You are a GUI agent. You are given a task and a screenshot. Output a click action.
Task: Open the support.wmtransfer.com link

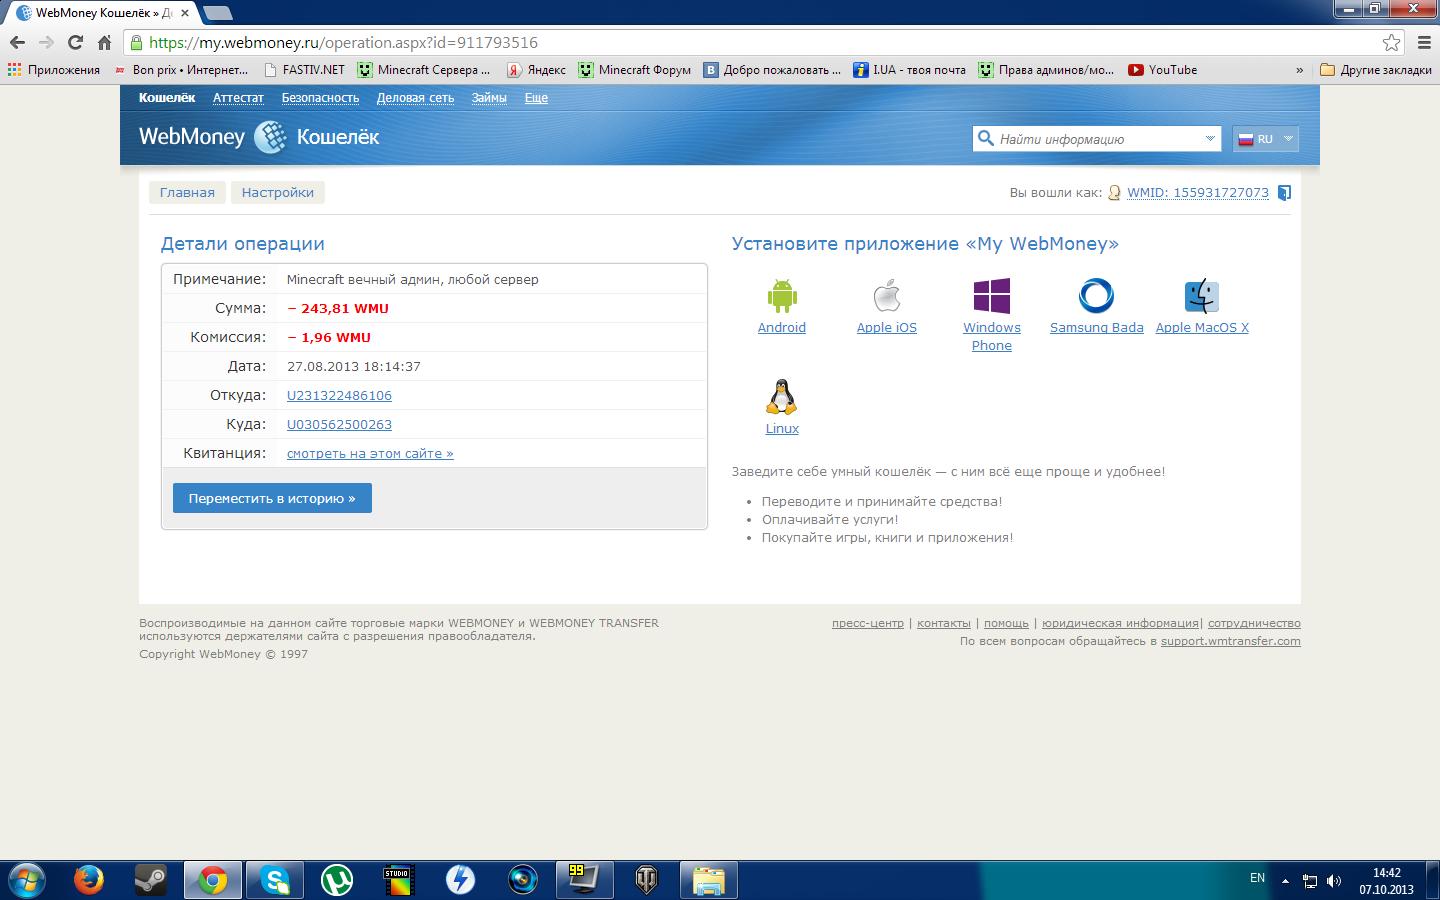coord(1231,641)
